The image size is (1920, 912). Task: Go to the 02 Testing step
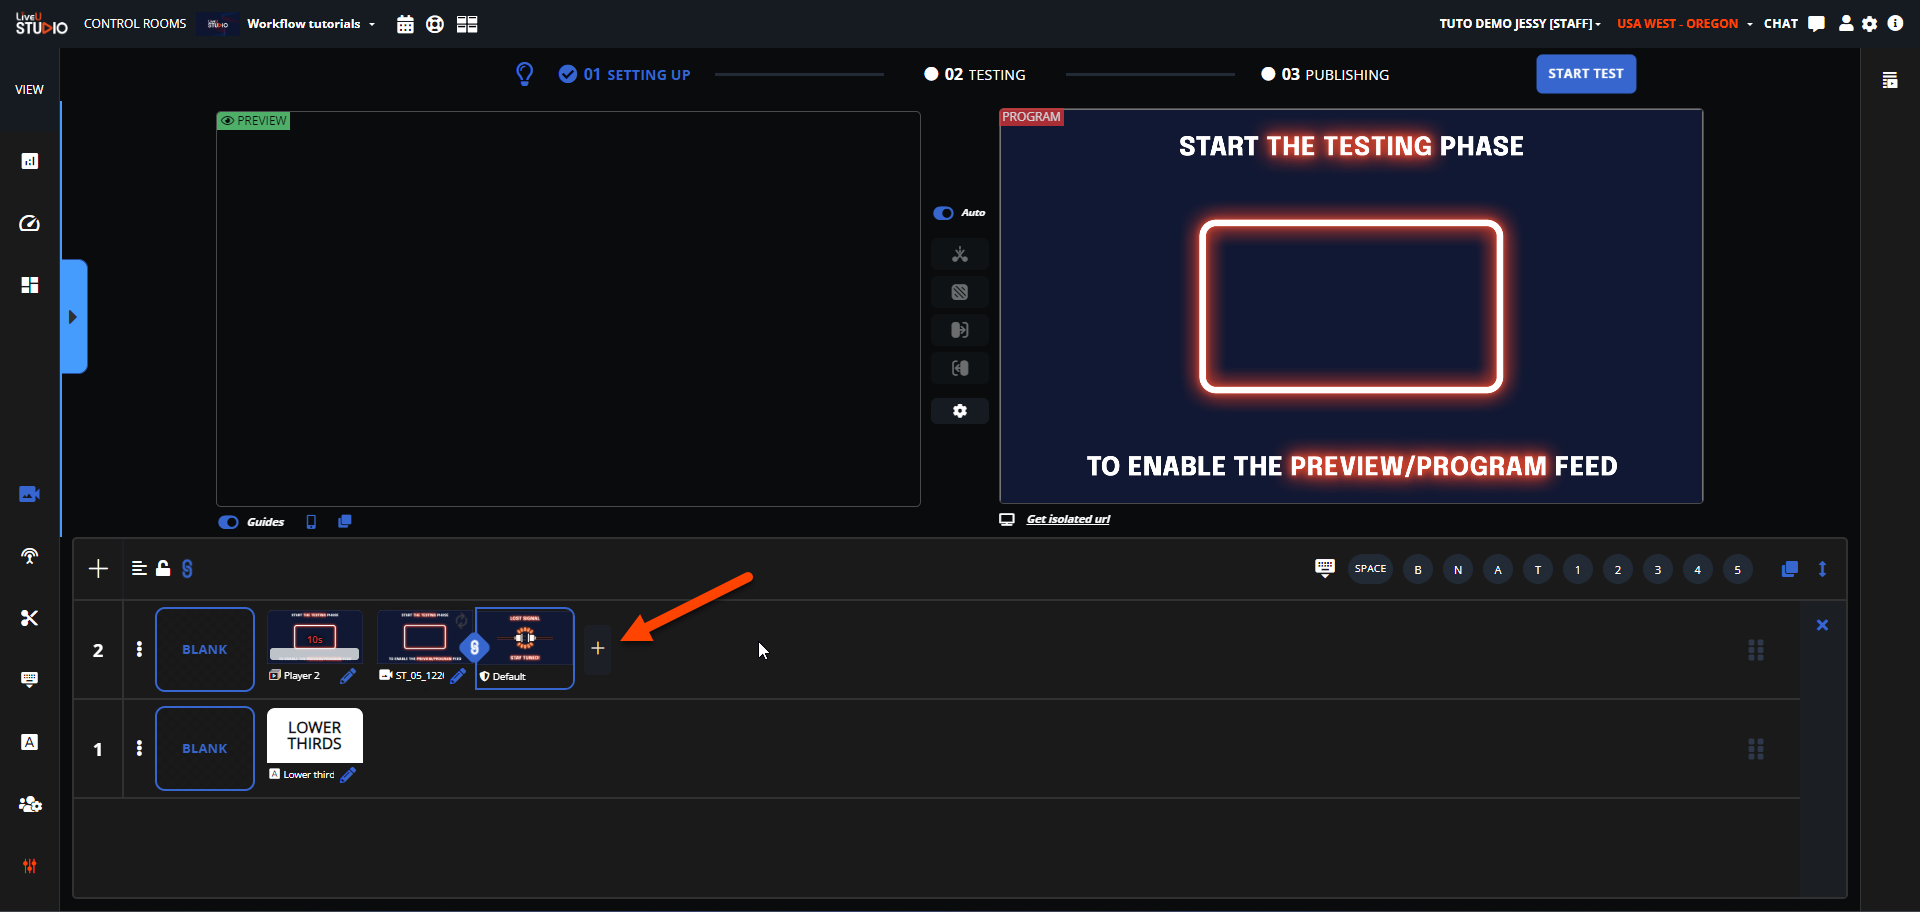[x=975, y=75]
